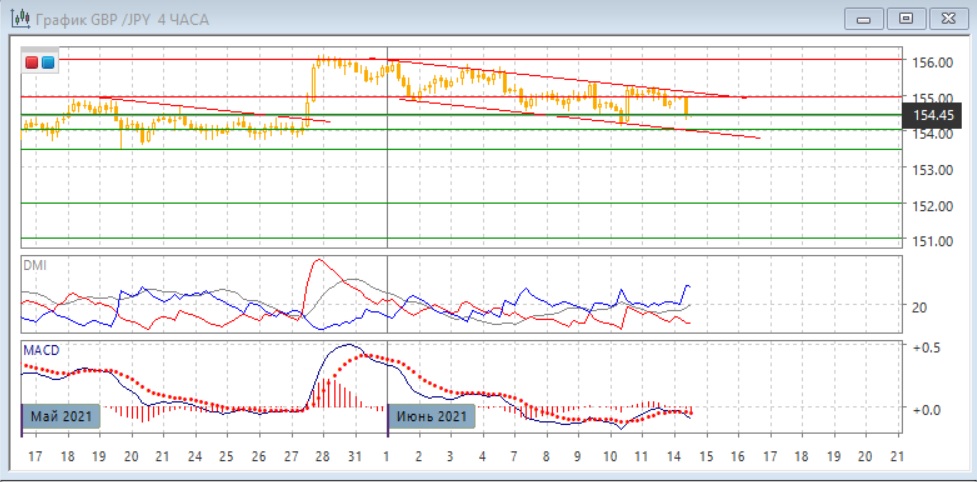The image size is (977, 482).
Task: Click date 14 on the time axis
Action: click(674, 456)
